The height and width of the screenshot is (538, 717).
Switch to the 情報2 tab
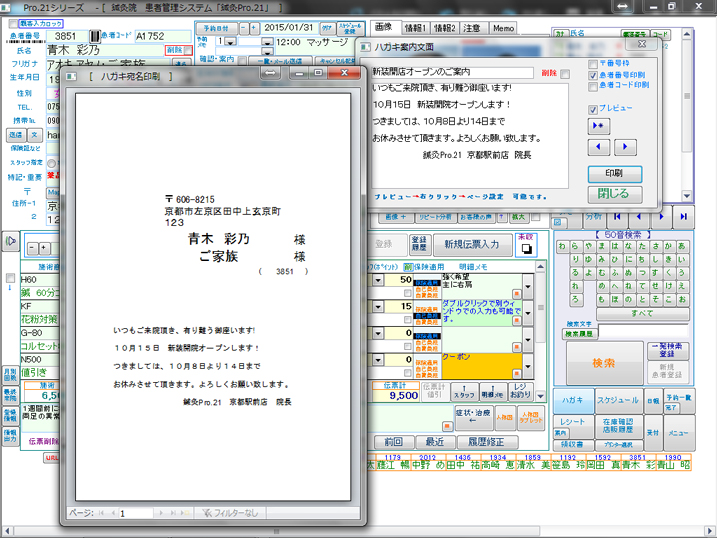445,28
